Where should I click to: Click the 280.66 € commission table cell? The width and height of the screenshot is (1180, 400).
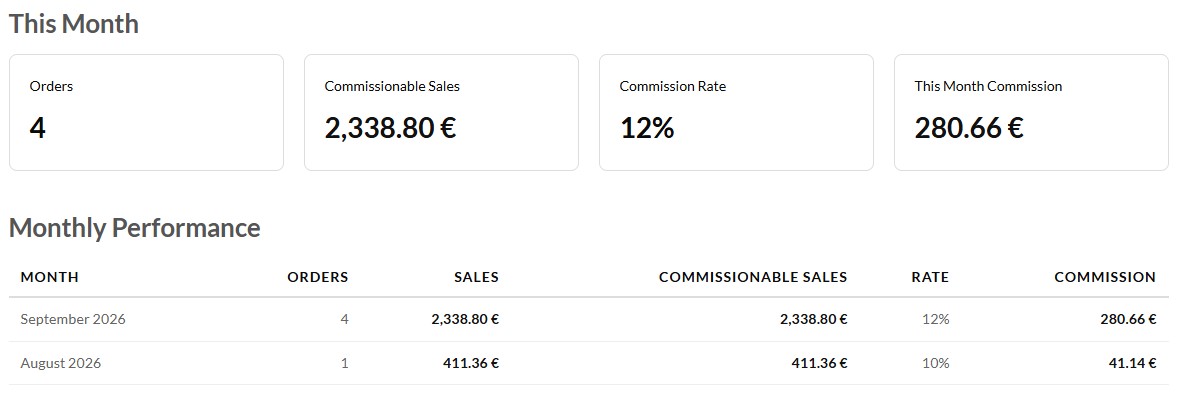click(x=1128, y=320)
